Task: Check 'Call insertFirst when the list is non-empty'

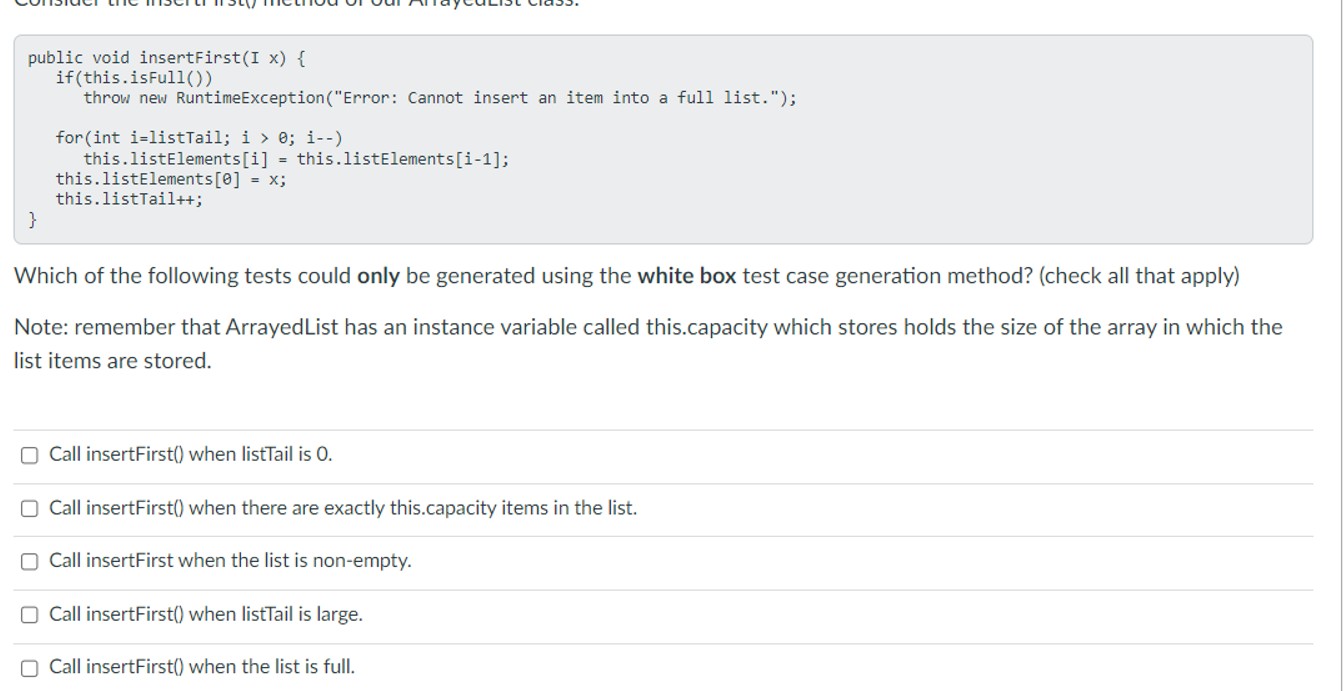Action: pyautogui.click(x=30, y=561)
